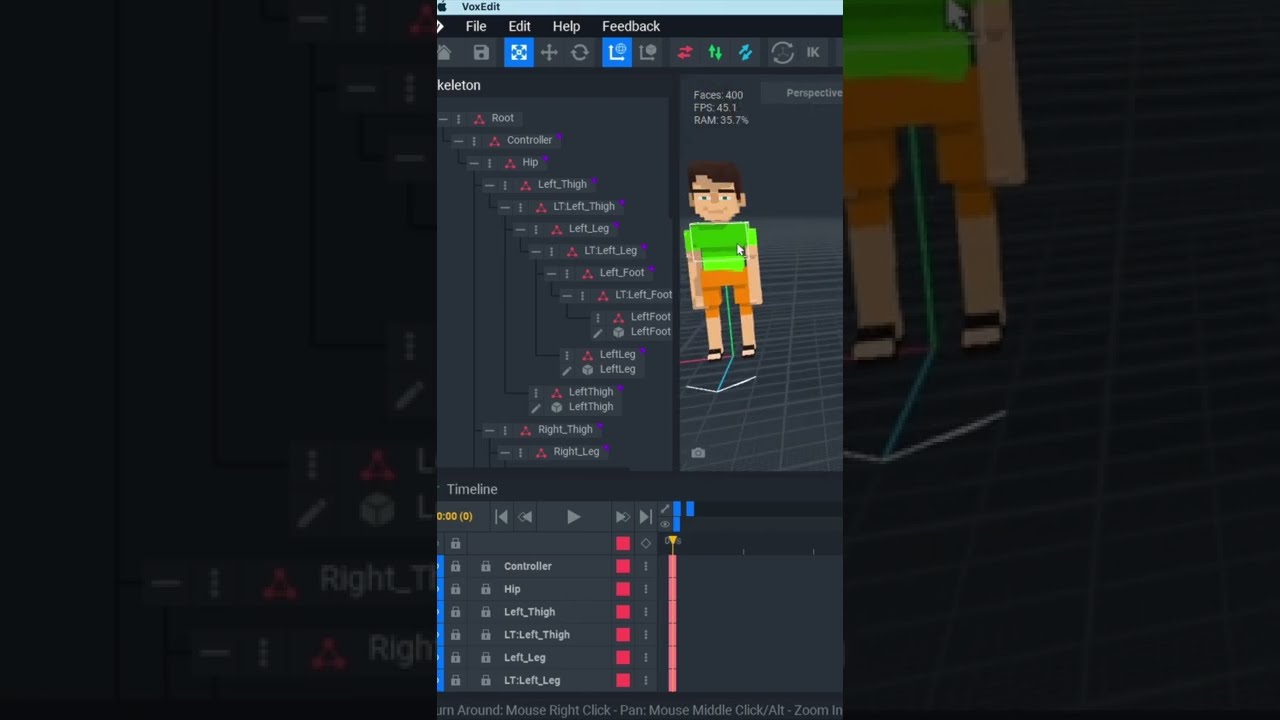Toggle lock on Hip timeline track
This screenshot has height=720, width=1280.
(485, 589)
